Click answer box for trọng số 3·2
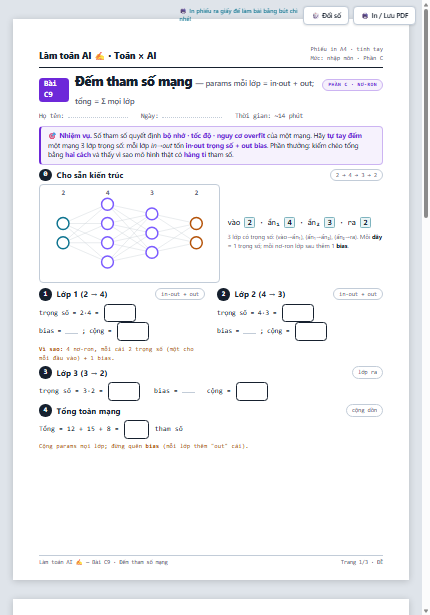This screenshot has width=430, height=615. click(124, 391)
